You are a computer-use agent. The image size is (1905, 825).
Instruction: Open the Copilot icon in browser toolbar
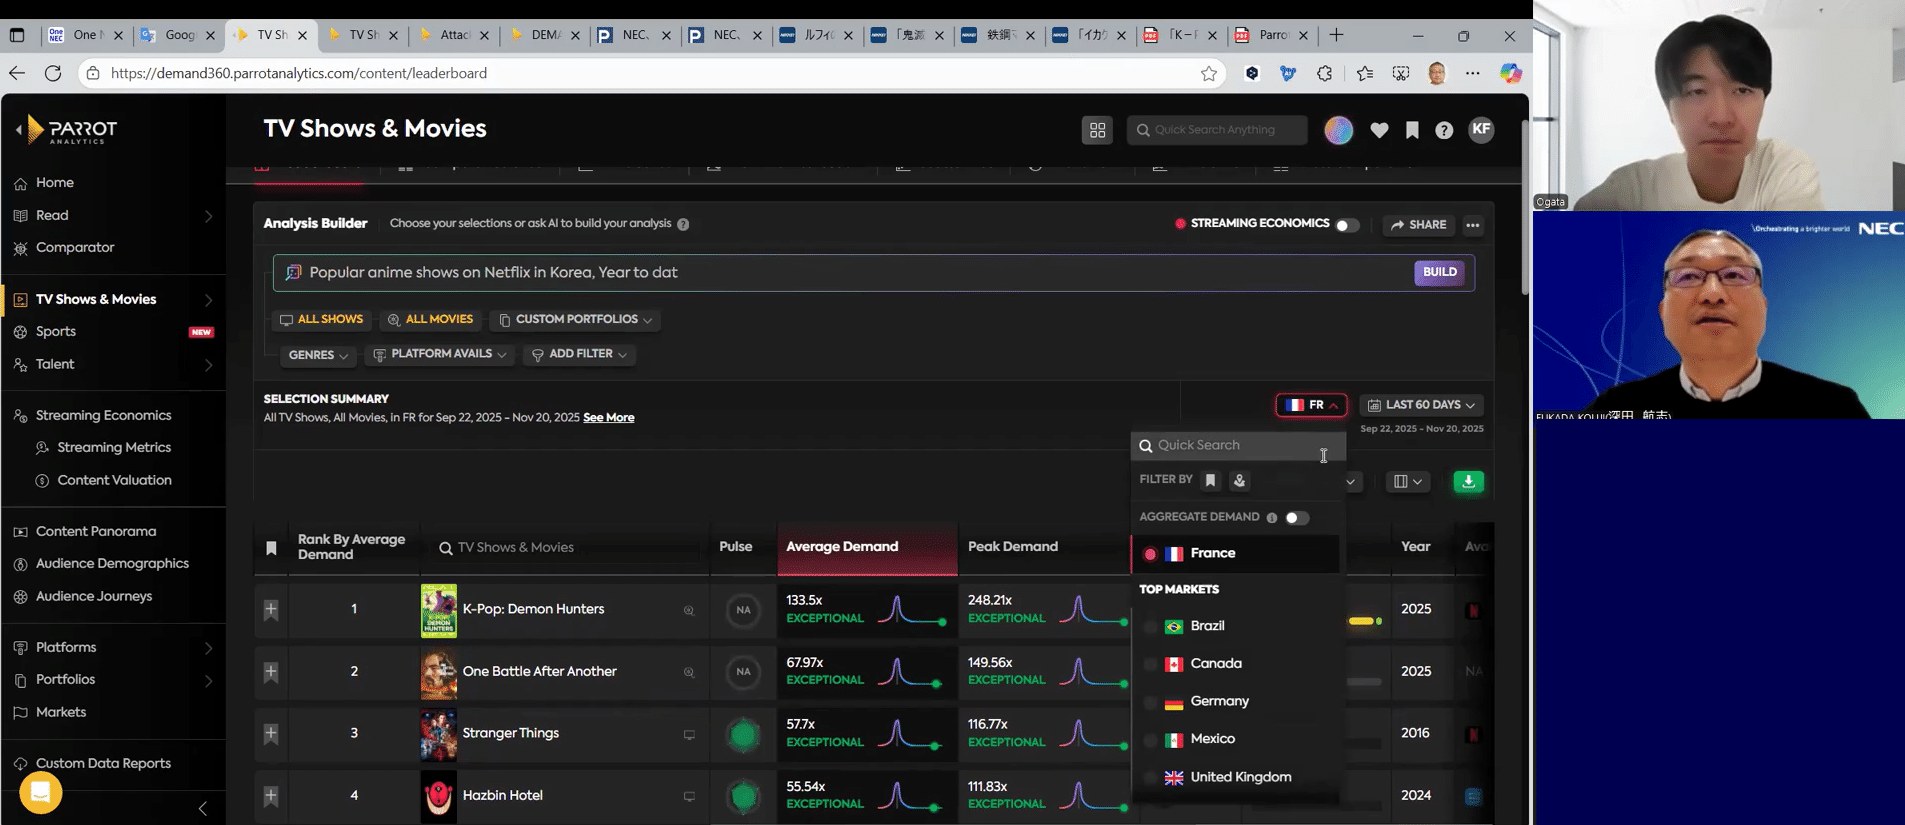1510,73
